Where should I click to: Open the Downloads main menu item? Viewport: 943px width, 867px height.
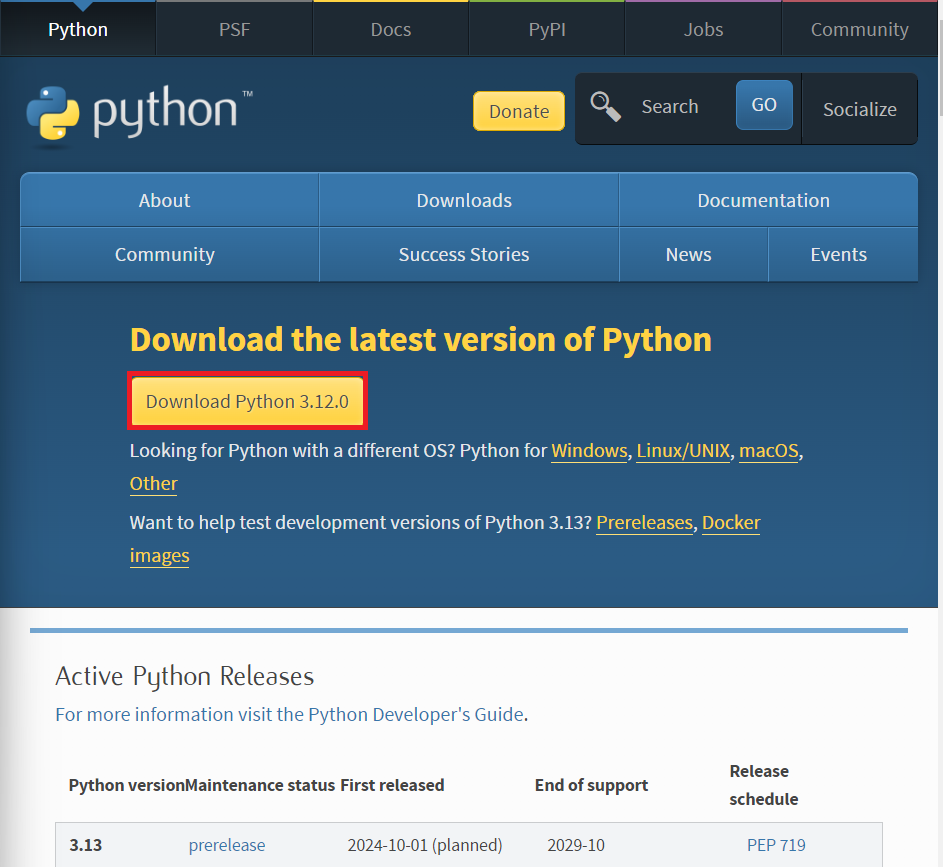click(x=469, y=200)
